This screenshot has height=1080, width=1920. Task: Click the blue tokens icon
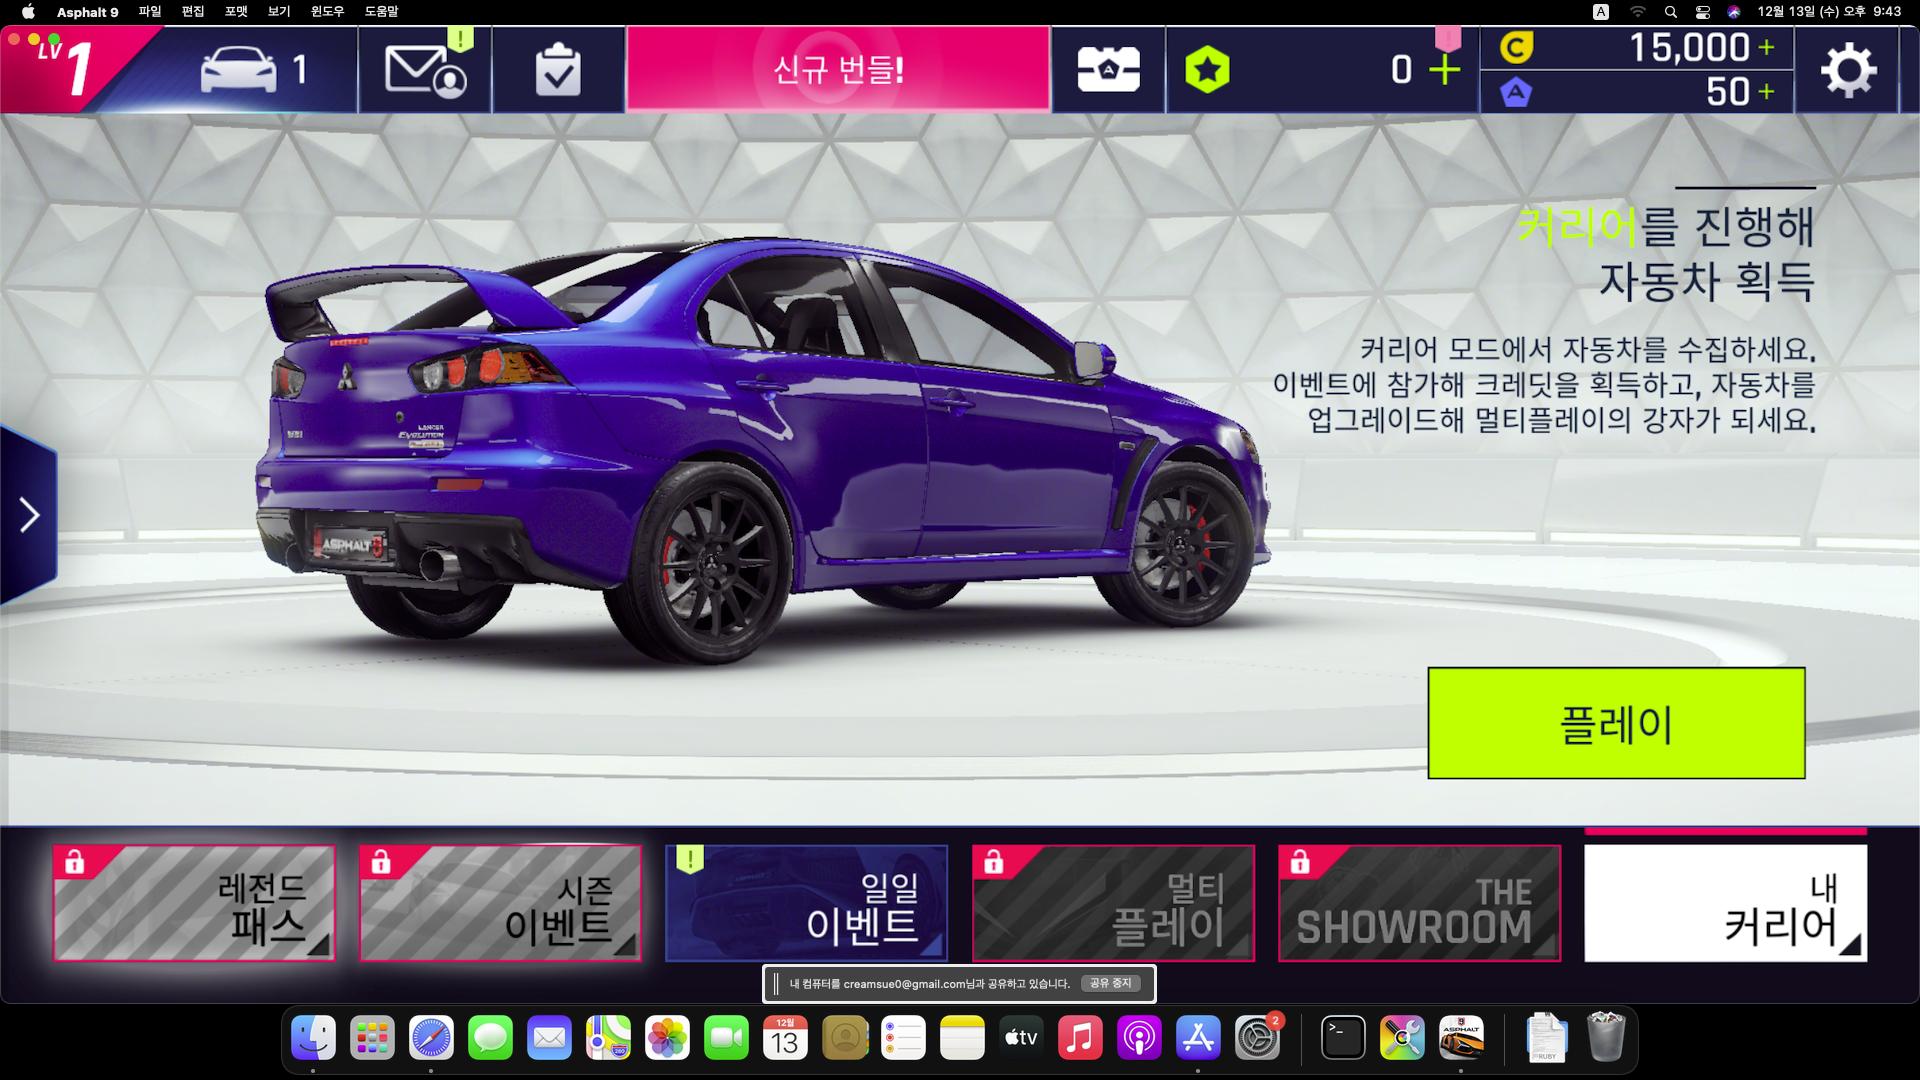pyautogui.click(x=1516, y=93)
